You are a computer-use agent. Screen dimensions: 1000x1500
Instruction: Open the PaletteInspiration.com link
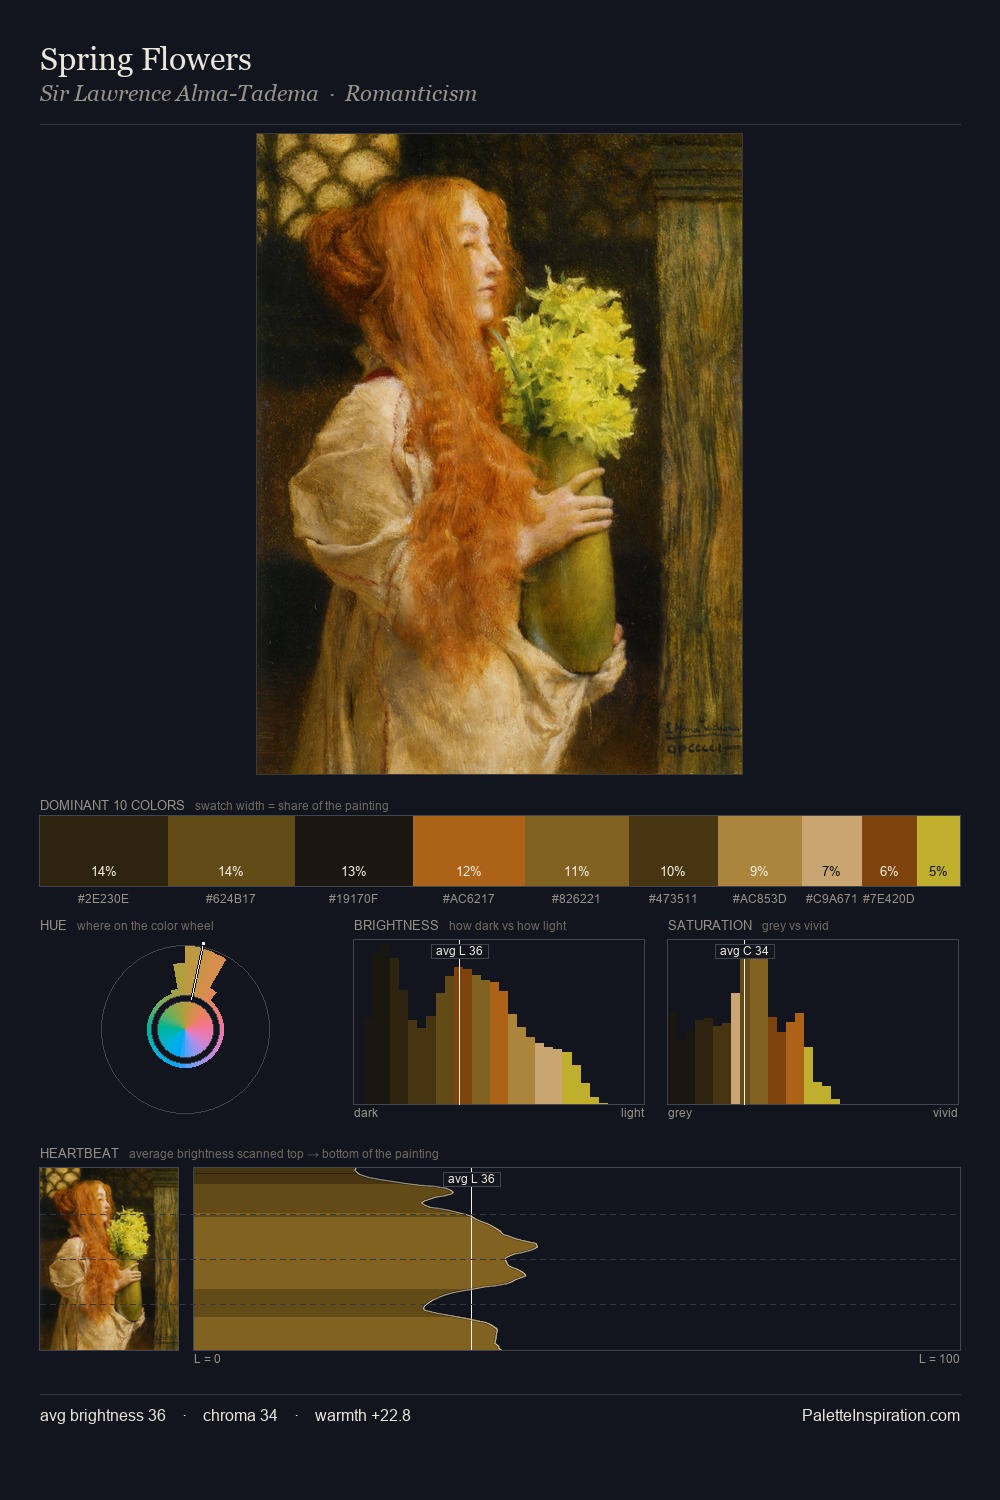(x=881, y=1415)
